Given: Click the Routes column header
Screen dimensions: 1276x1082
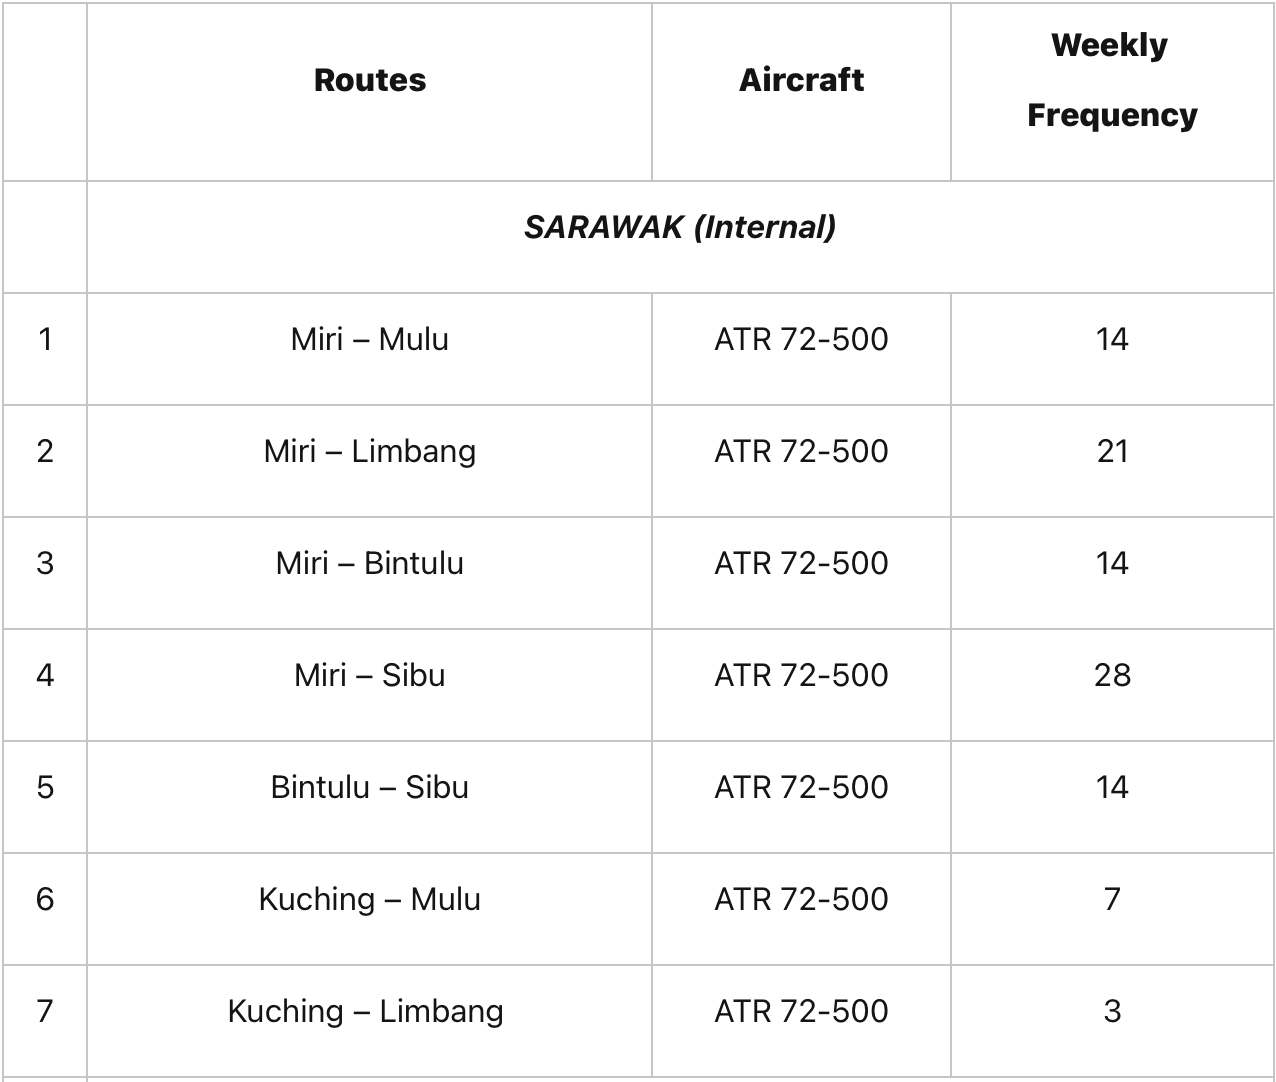Looking at the screenshot, I should (x=370, y=80).
